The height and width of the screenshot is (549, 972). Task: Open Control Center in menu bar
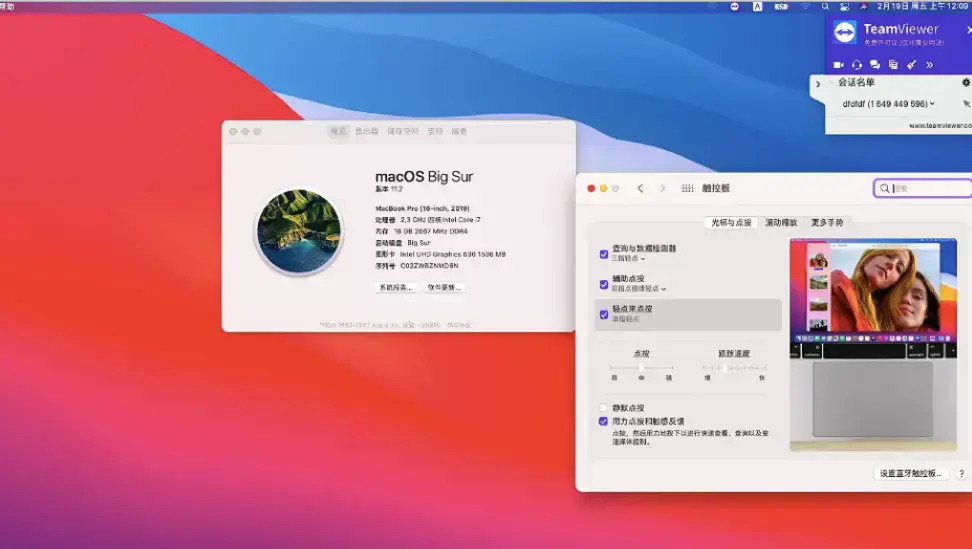coord(844,6)
